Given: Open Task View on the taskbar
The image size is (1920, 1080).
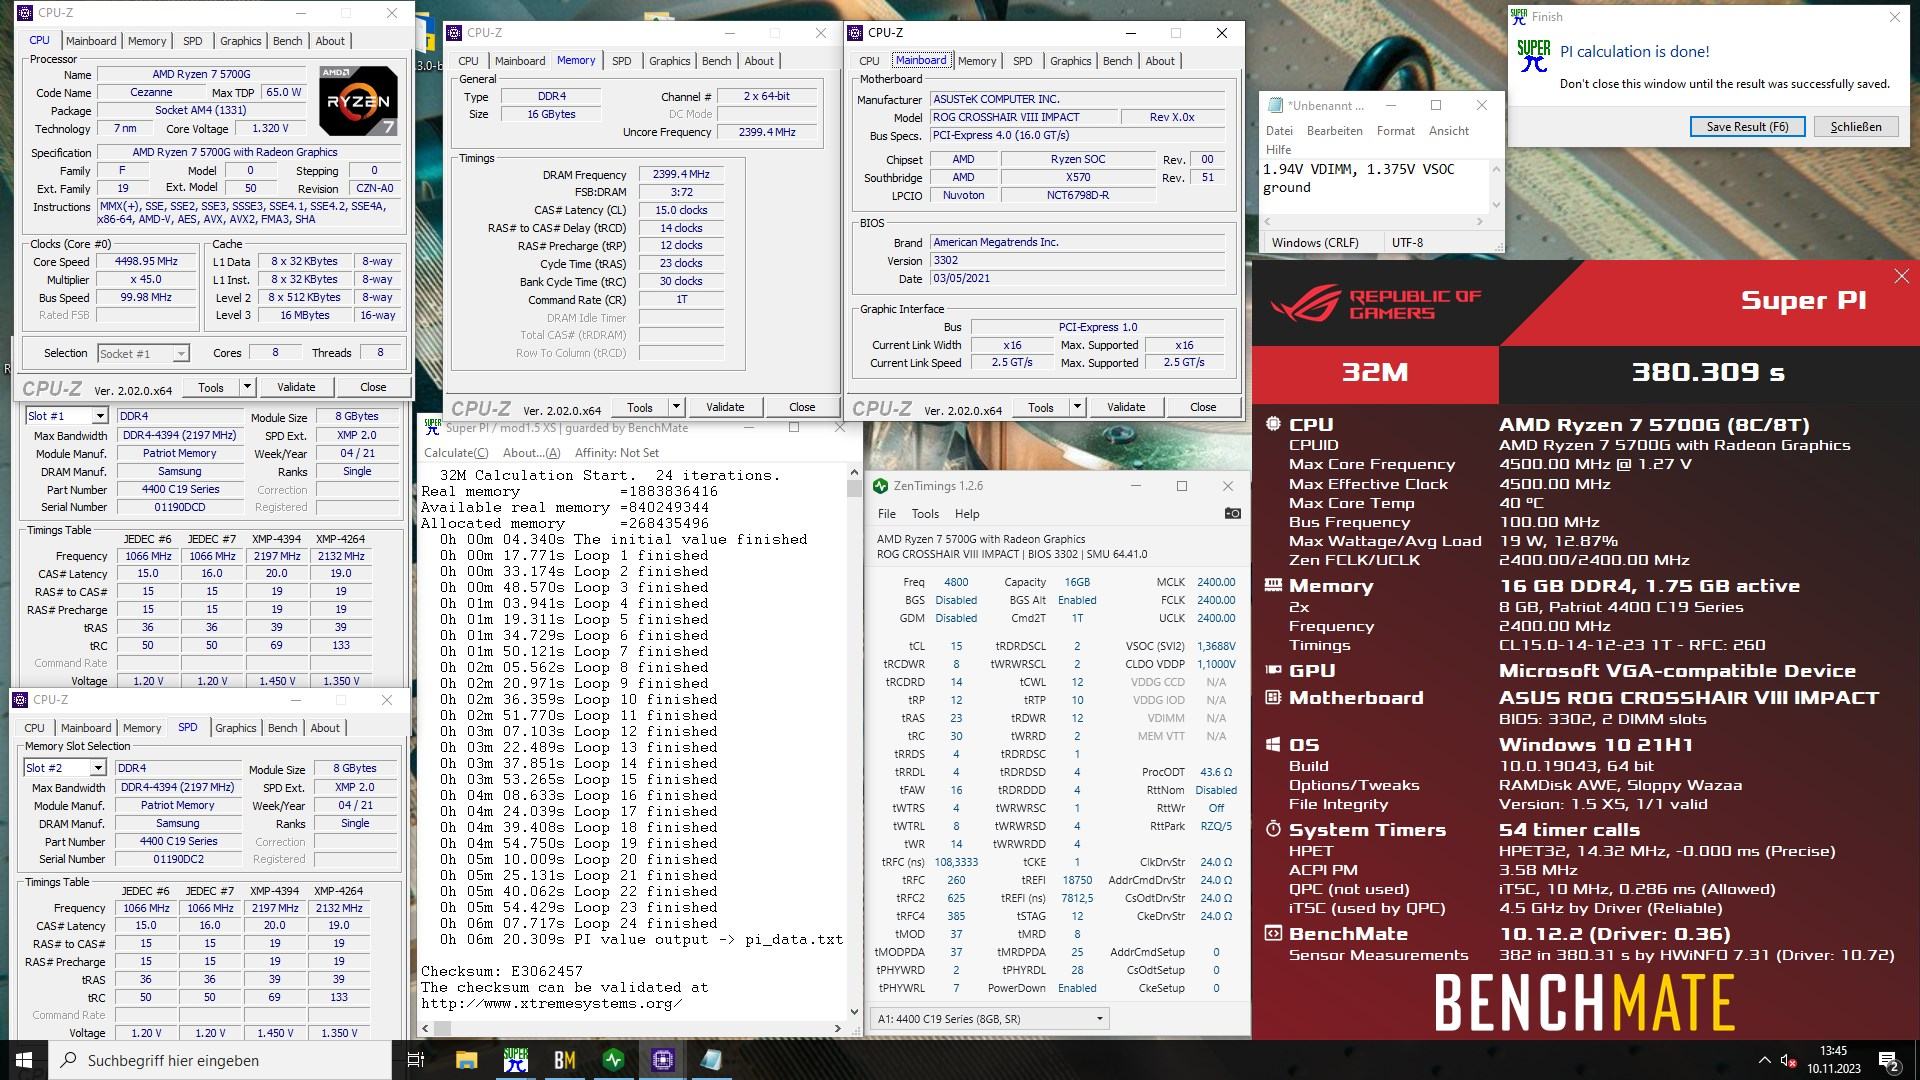Looking at the screenshot, I should pyautogui.click(x=416, y=1060).
